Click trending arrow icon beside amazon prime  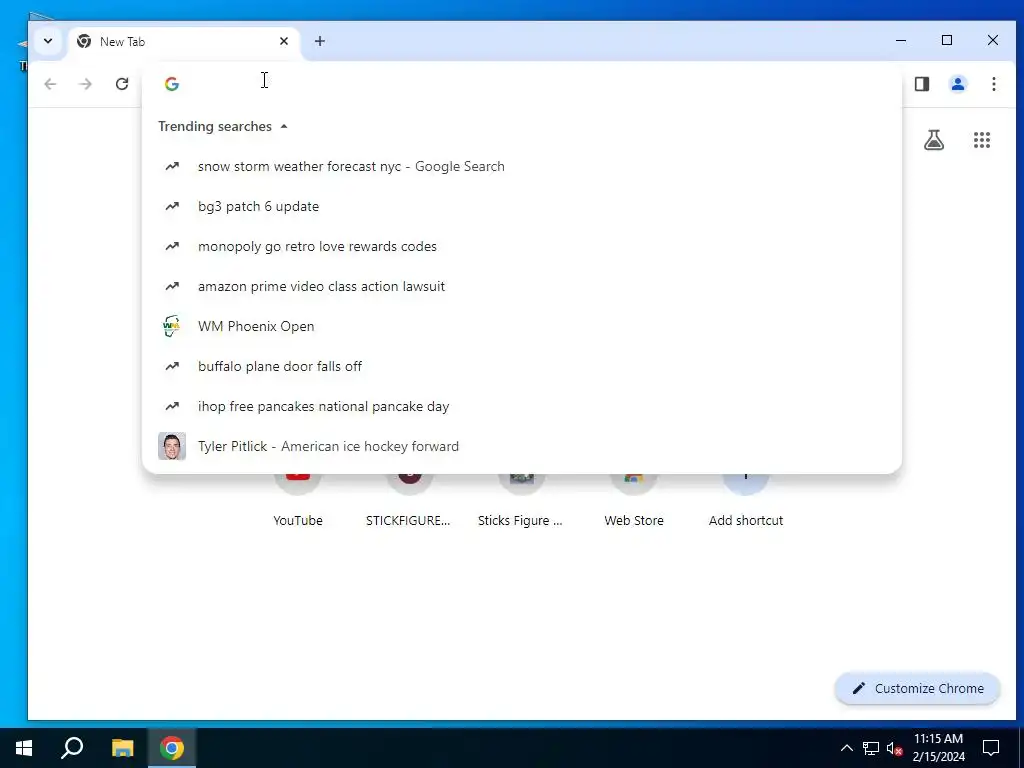pos(172,286)
